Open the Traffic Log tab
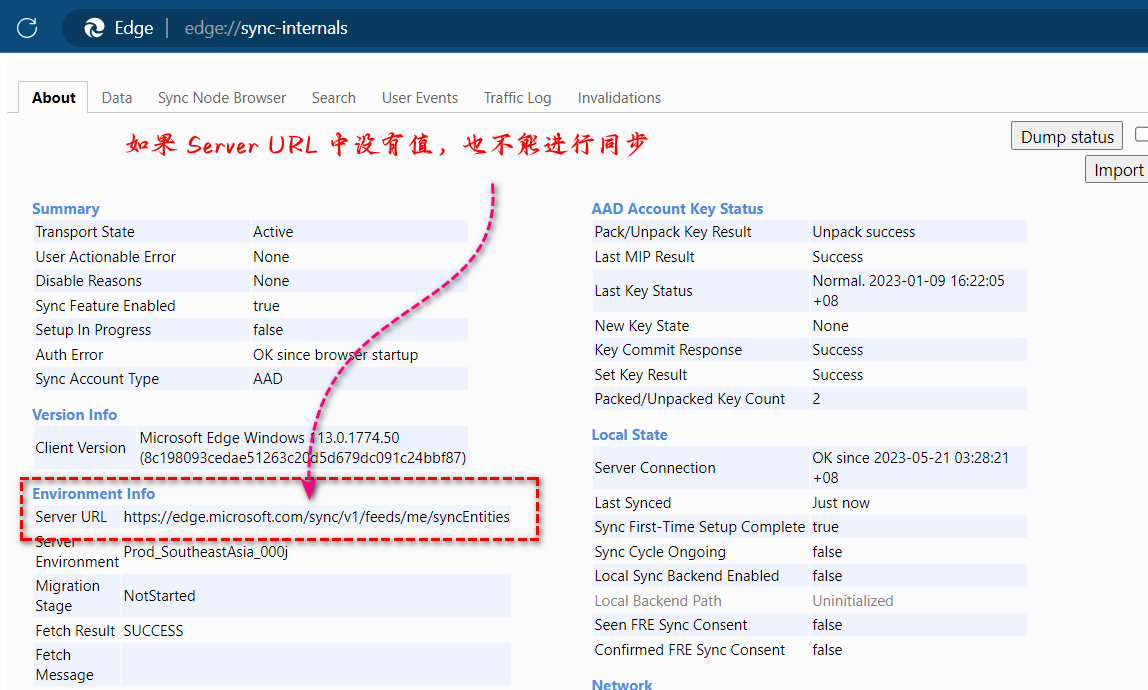Screen dimensions: 1148x690 click(517, 97)
